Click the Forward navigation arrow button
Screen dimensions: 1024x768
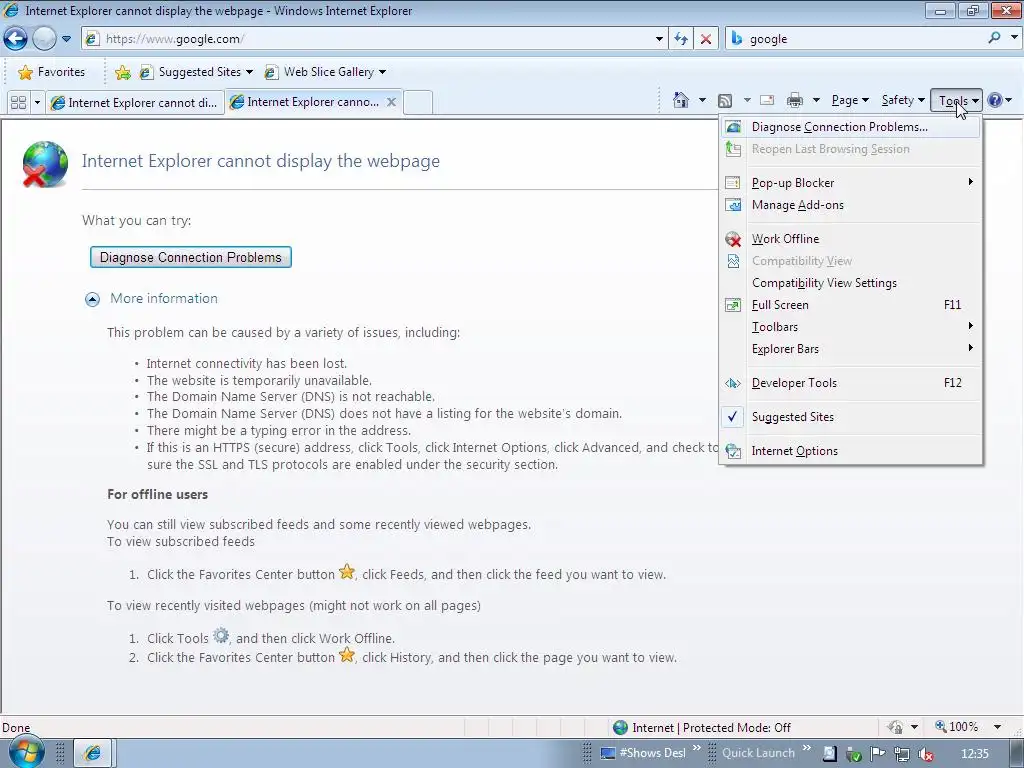tap(44, 39)
